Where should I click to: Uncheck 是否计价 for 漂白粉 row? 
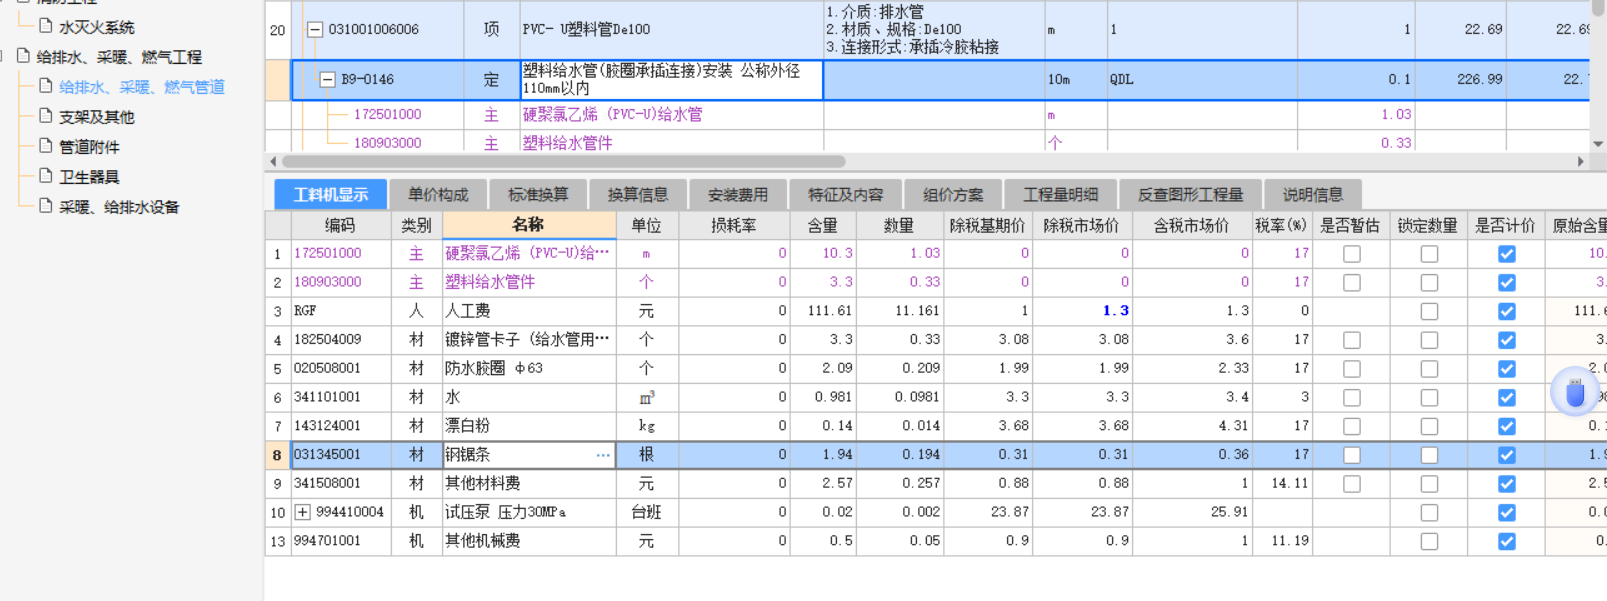pos(1506,426)
